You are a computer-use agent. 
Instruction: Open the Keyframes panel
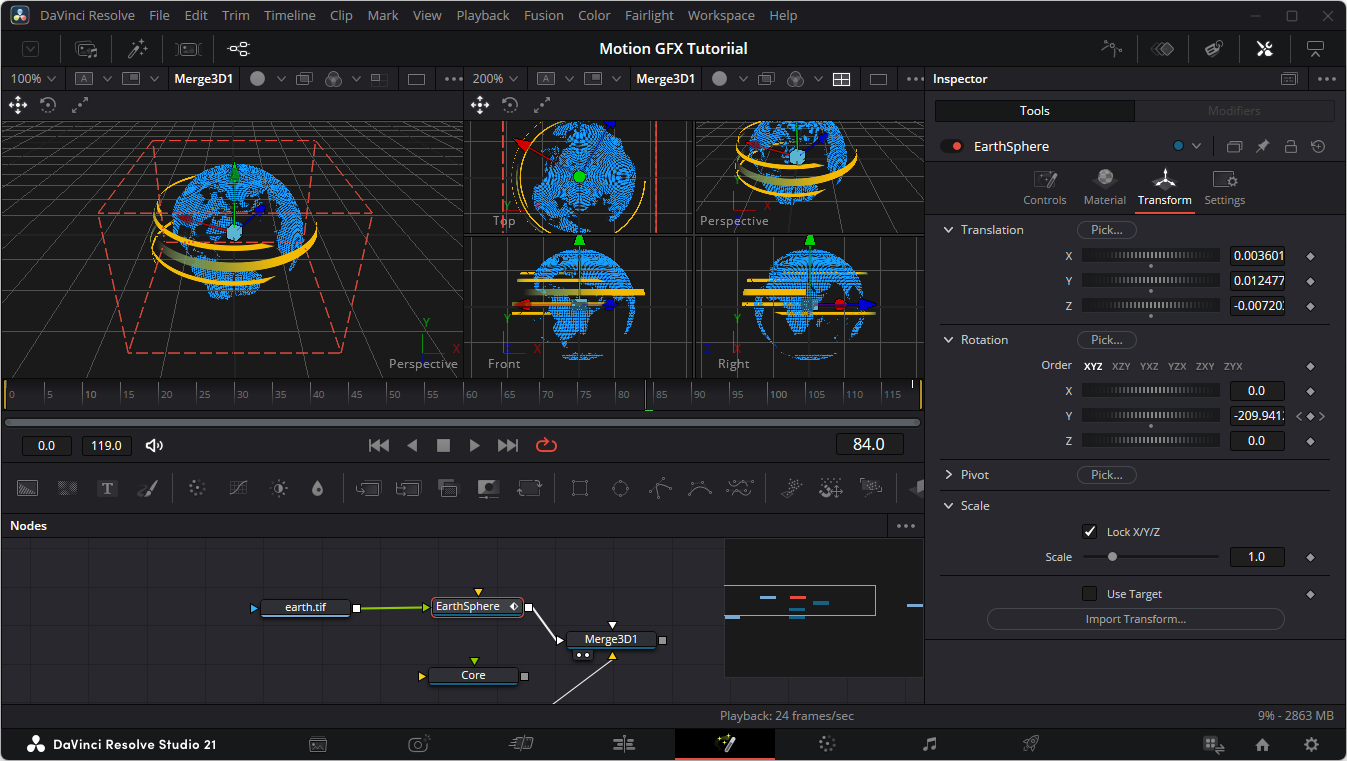(1161, 48)
